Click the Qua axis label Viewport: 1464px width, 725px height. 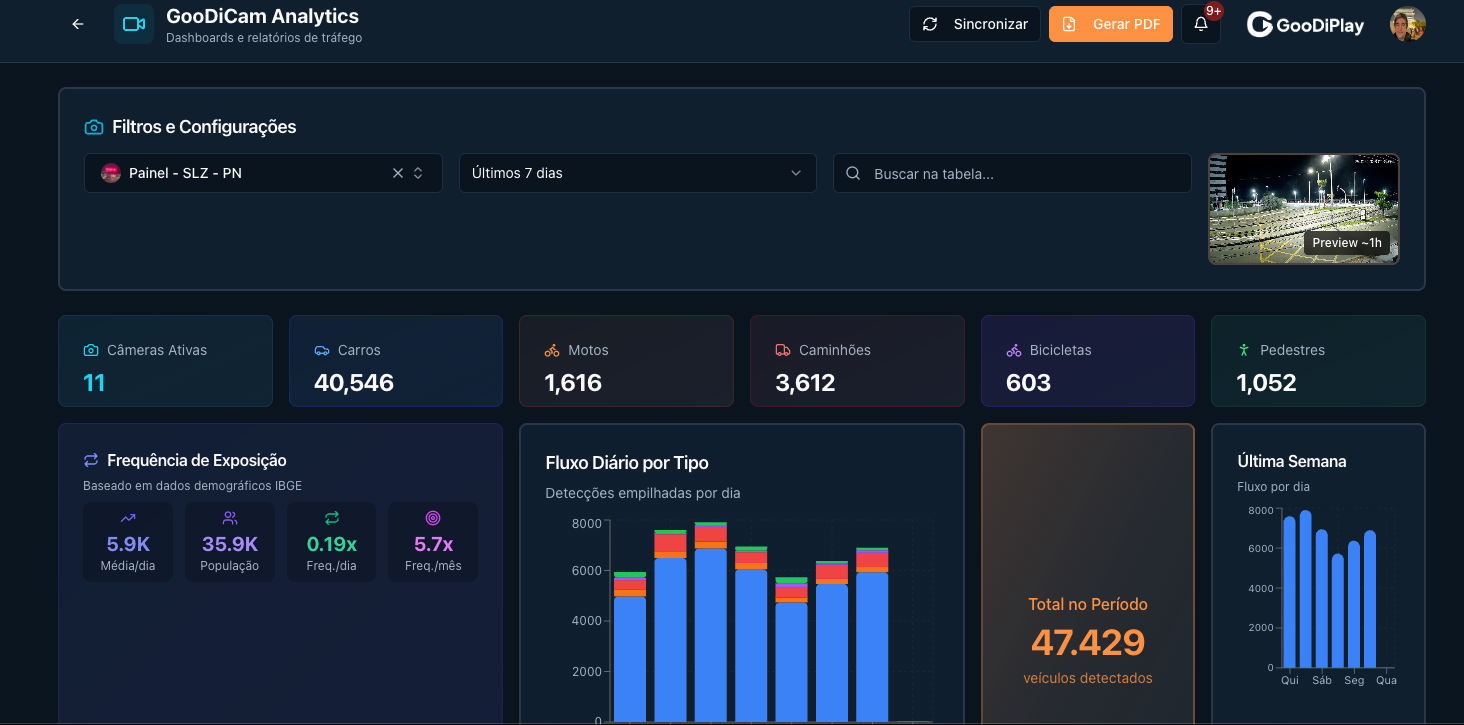[1386, 680]
